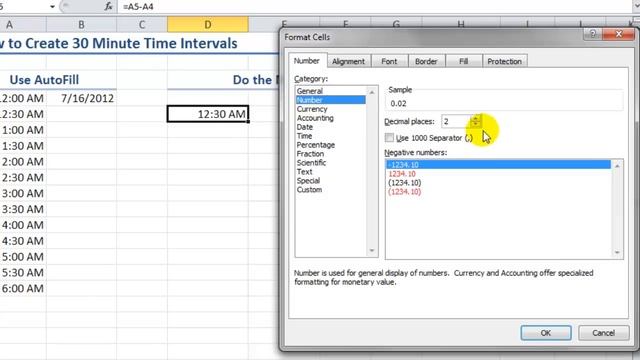Select Date in the Category list
Screen dimensions: 640x360
(331, 127)
